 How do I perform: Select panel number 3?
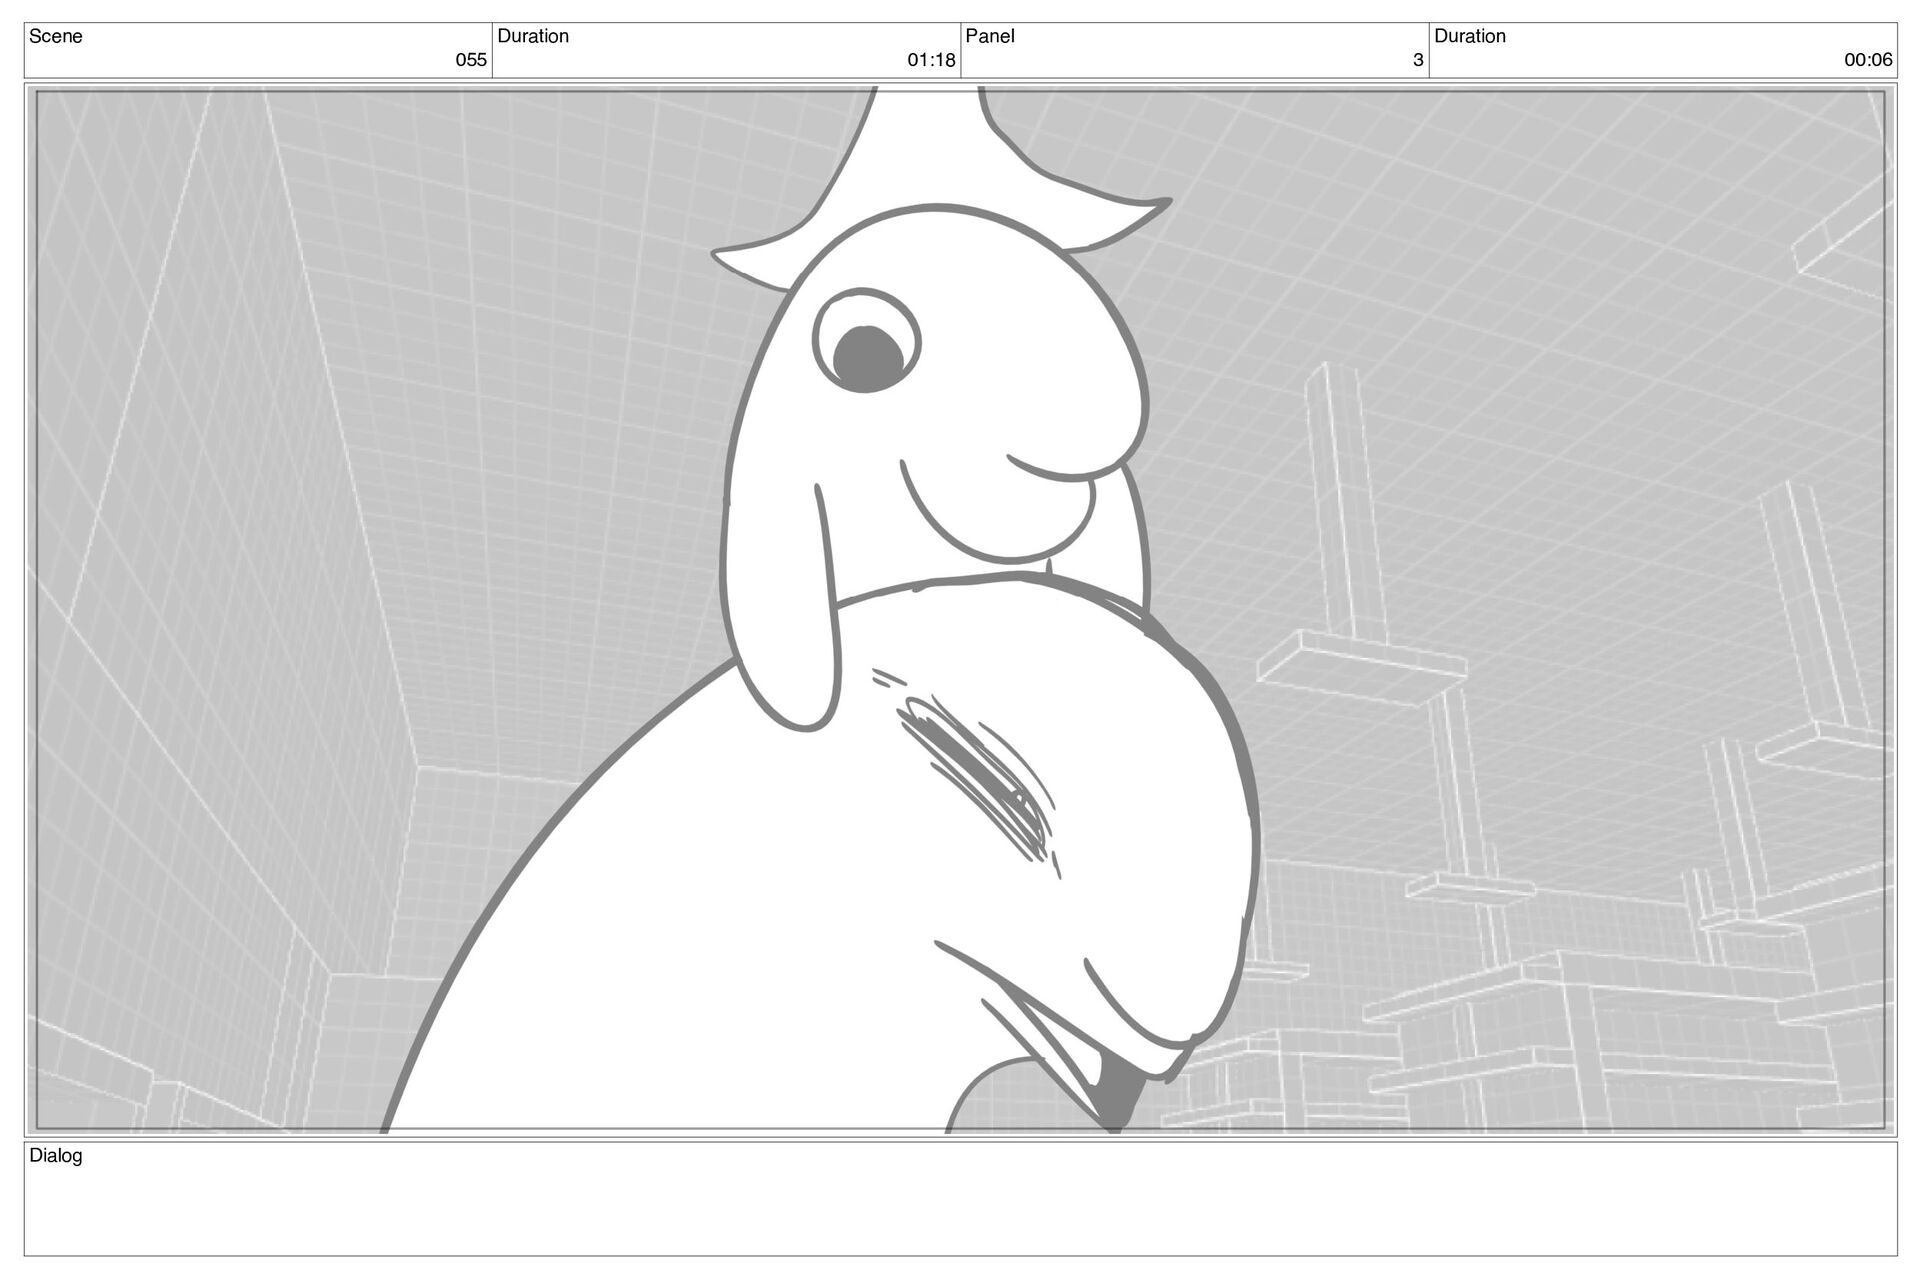1418,60
